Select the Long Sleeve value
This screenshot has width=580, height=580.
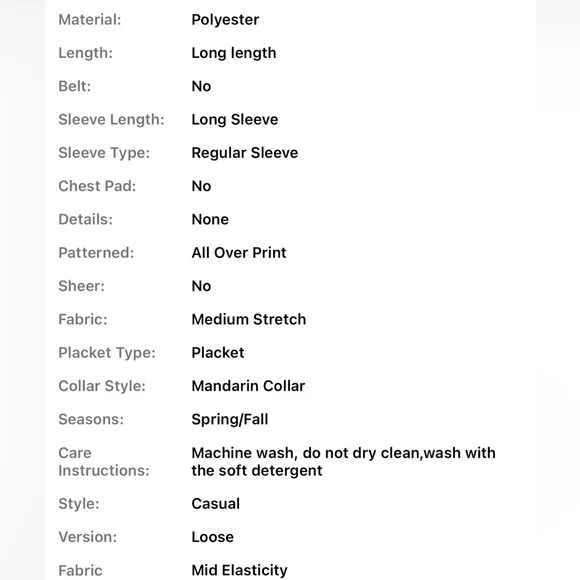click(235, 120)
